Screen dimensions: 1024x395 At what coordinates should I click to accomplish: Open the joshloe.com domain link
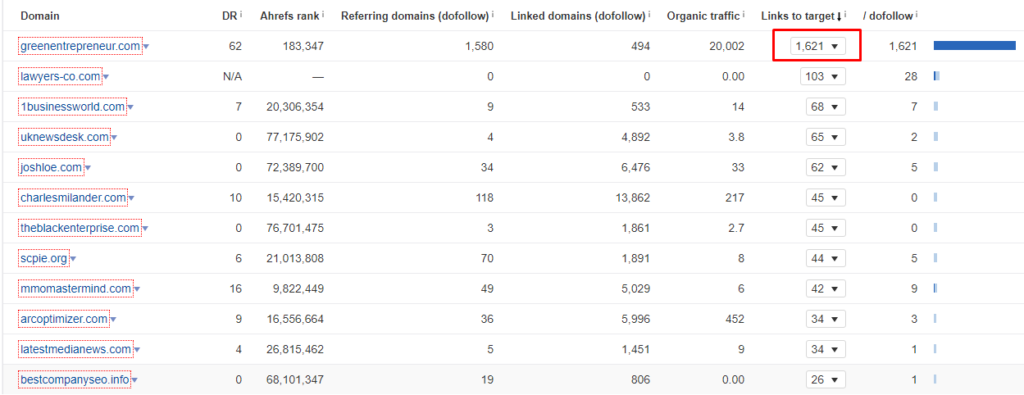[51, 167]
